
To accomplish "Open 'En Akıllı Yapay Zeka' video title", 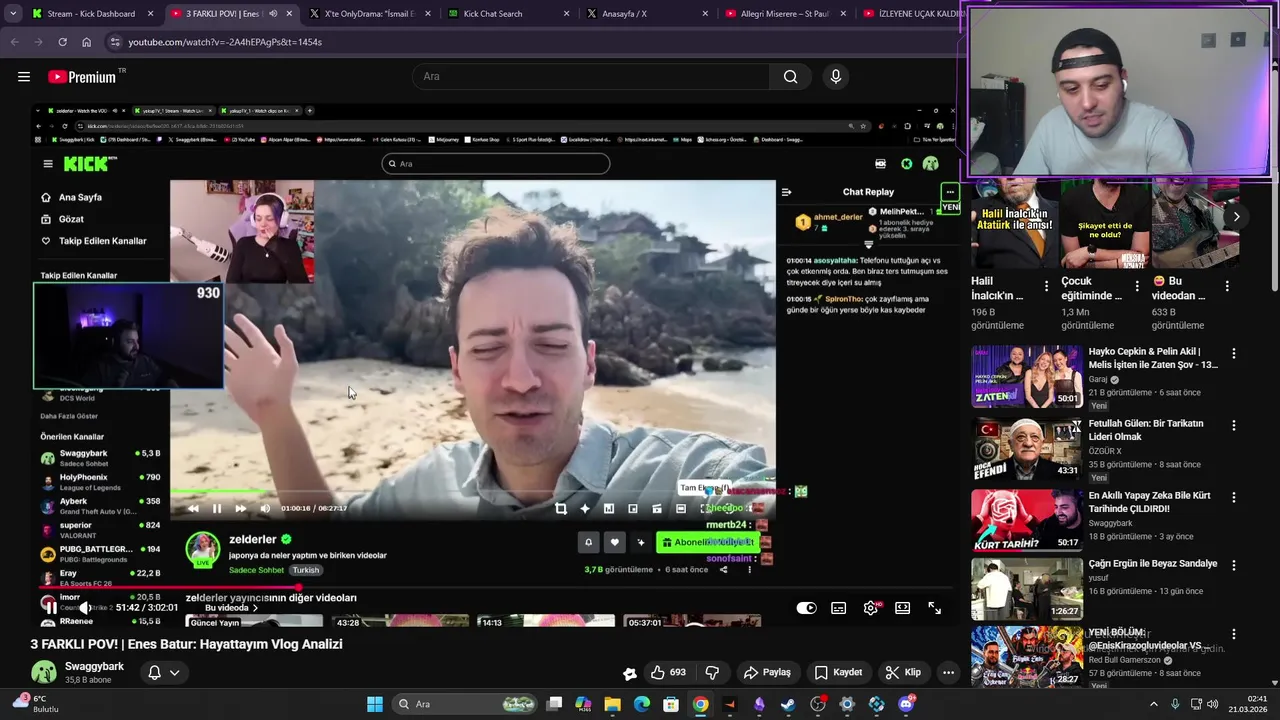I will (1149, 502).
